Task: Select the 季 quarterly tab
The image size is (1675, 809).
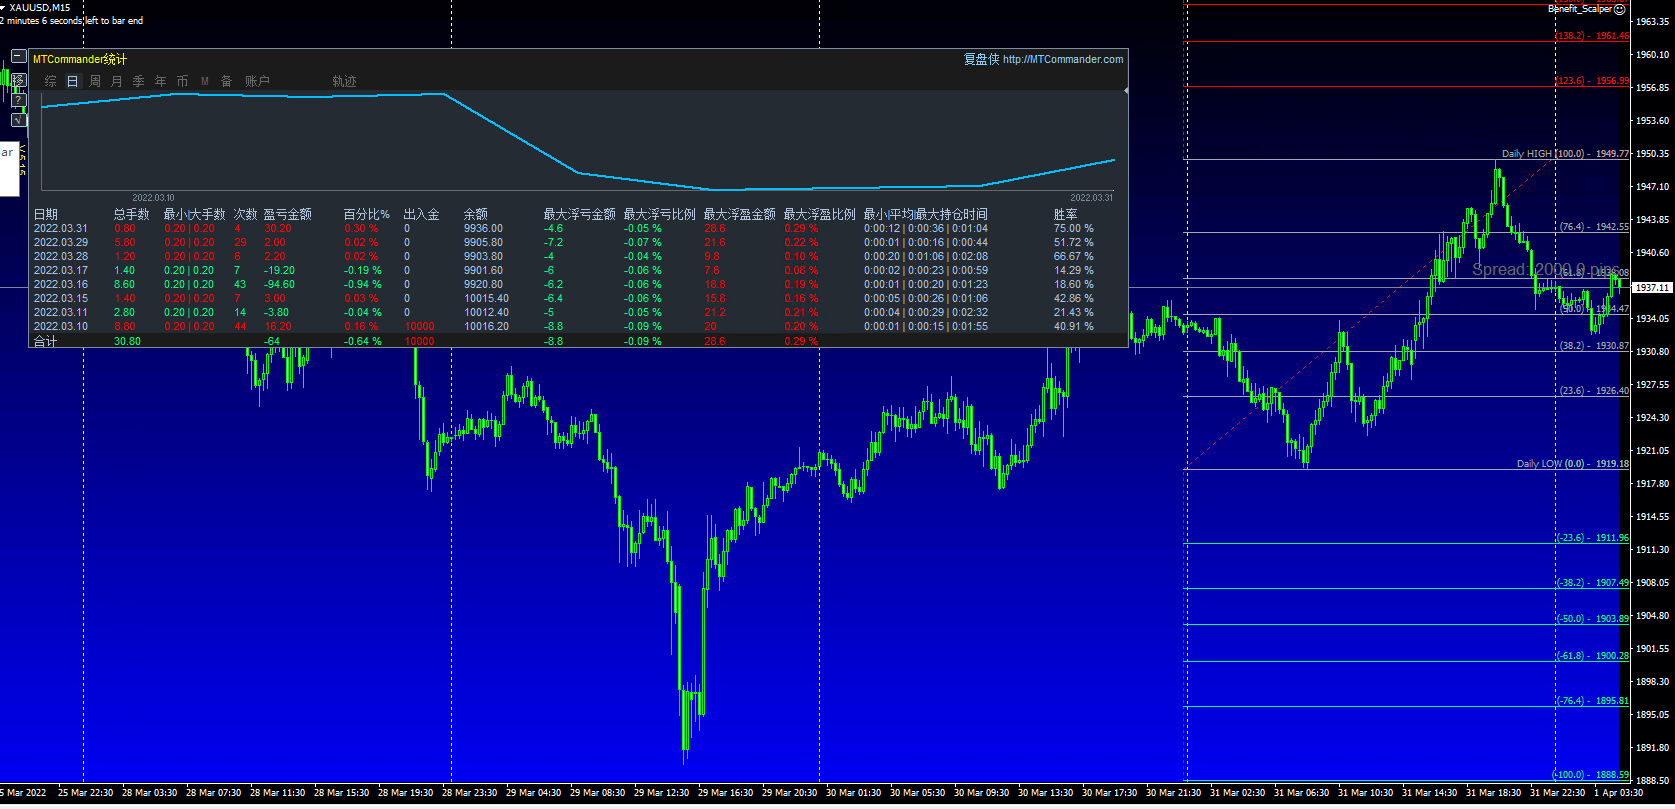Action: [139, 81]
